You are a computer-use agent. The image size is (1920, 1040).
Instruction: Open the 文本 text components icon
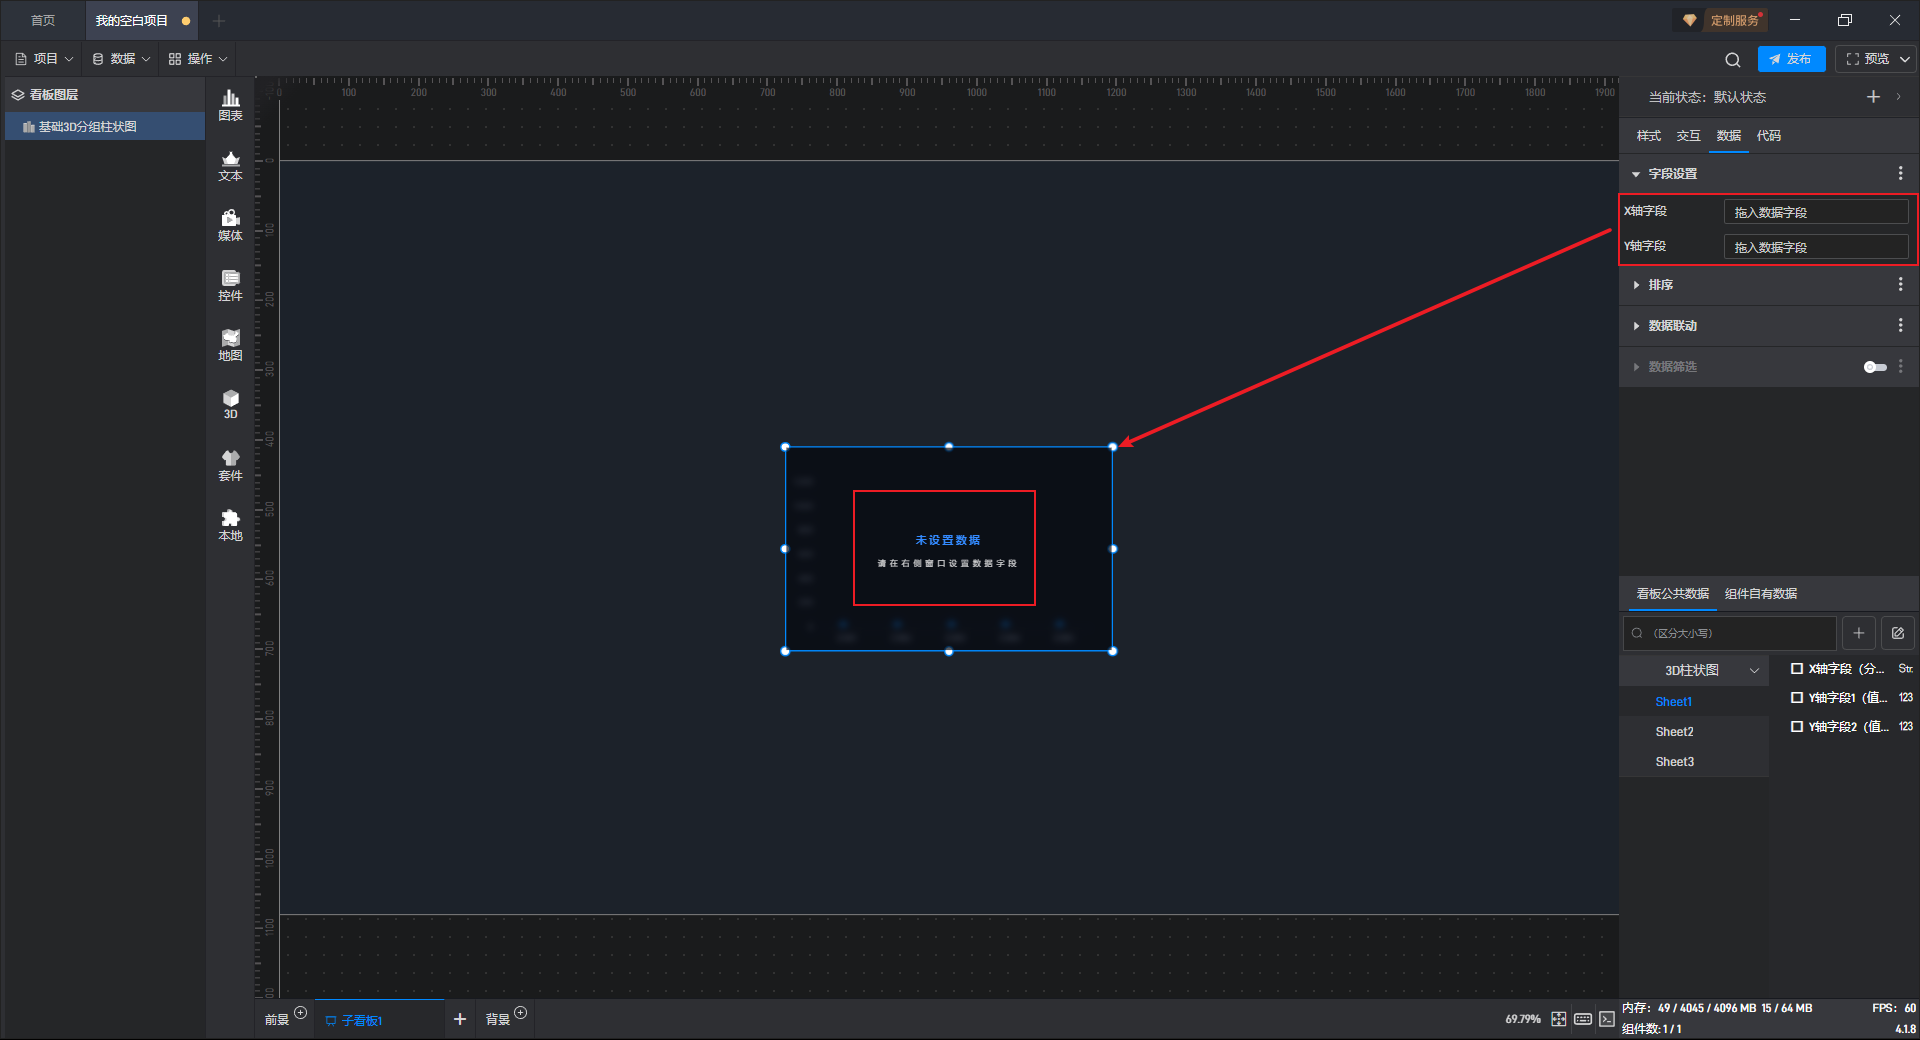[x=230, y=165]
